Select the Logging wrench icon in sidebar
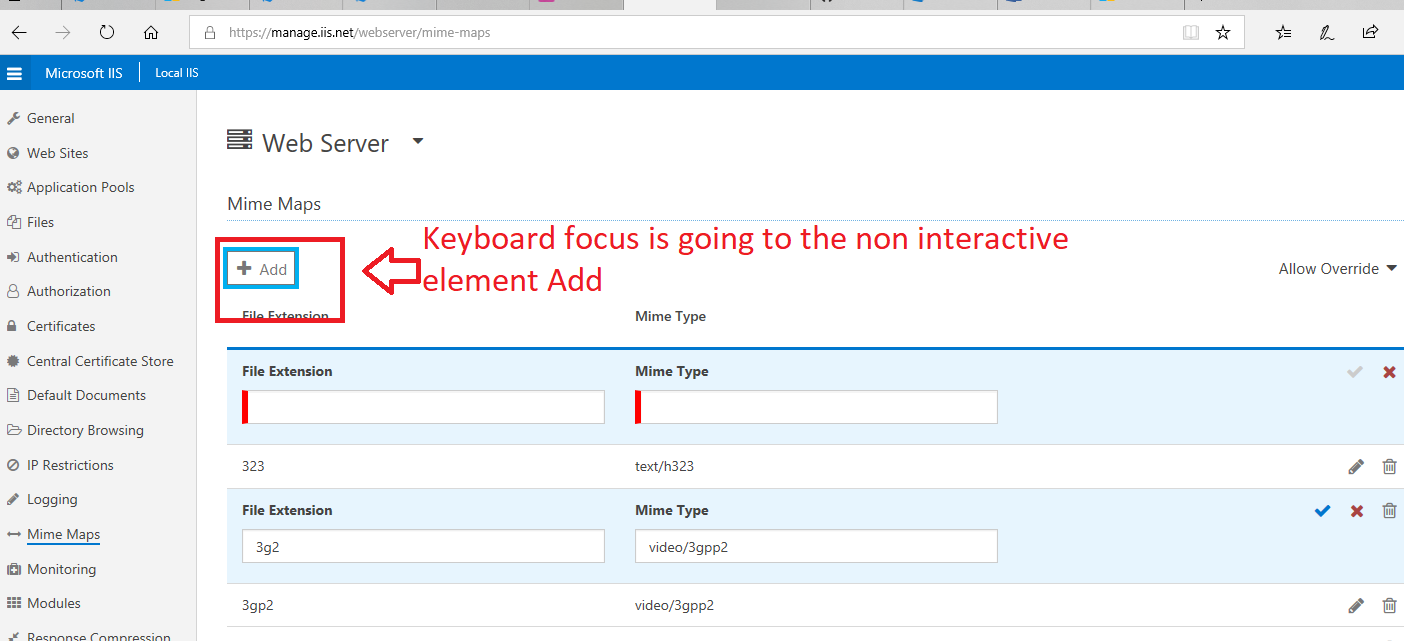This screenshot has height=641, width=1404. (x=14, y=499)
